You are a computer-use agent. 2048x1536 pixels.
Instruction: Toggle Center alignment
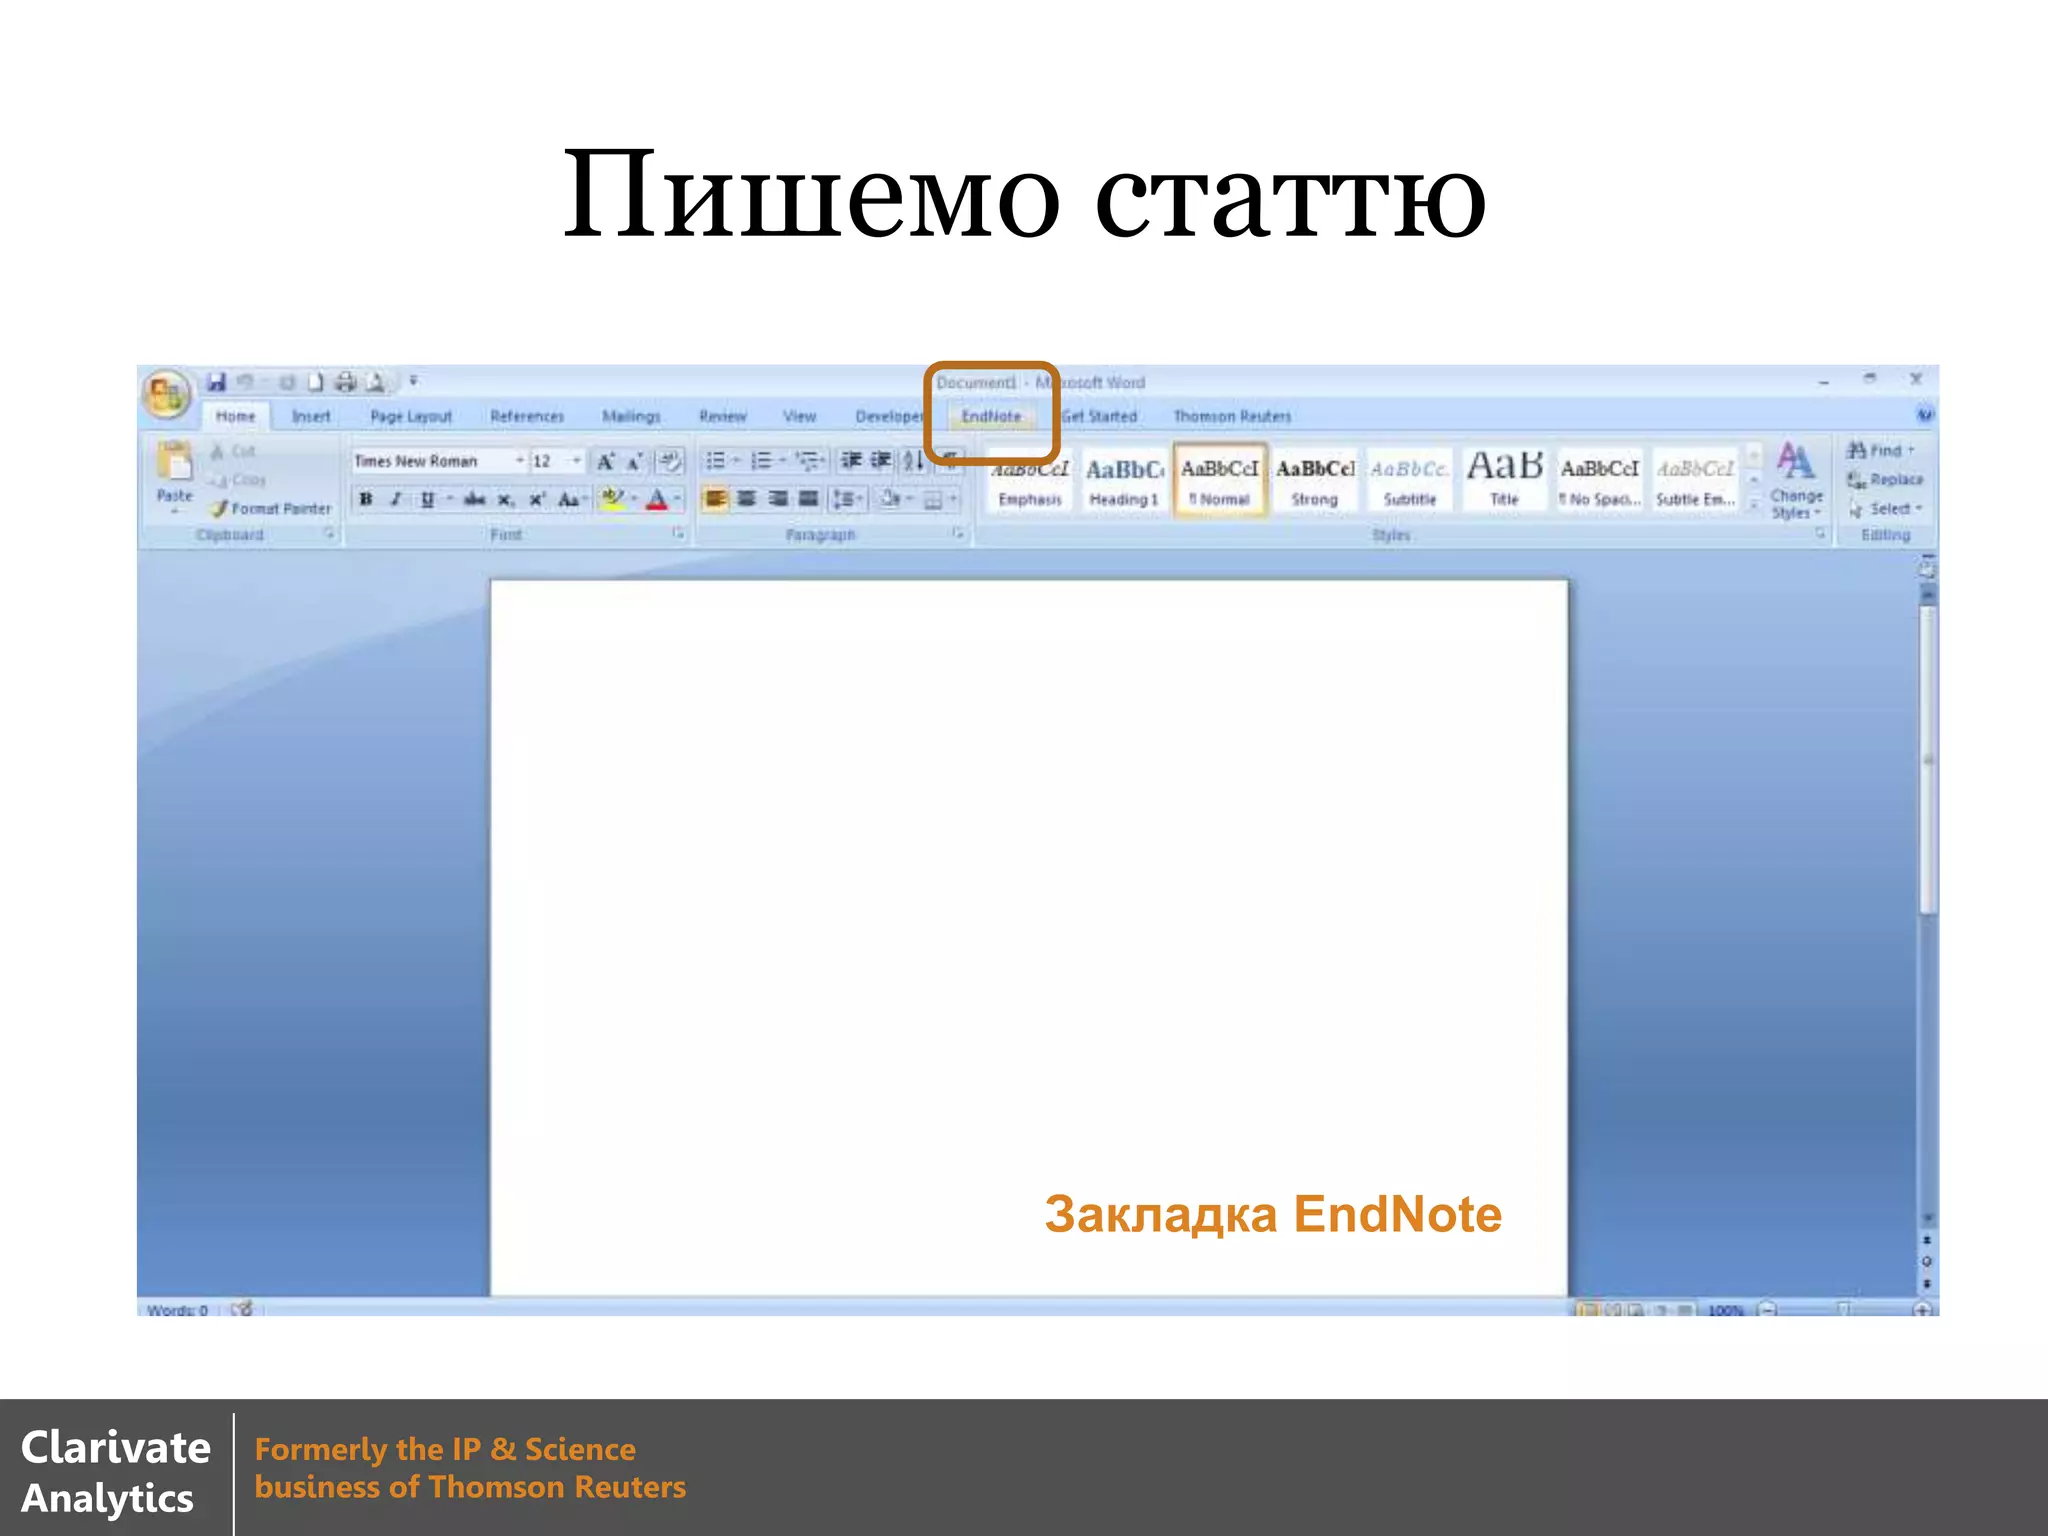pyautogui.click(x=746, y=498)
